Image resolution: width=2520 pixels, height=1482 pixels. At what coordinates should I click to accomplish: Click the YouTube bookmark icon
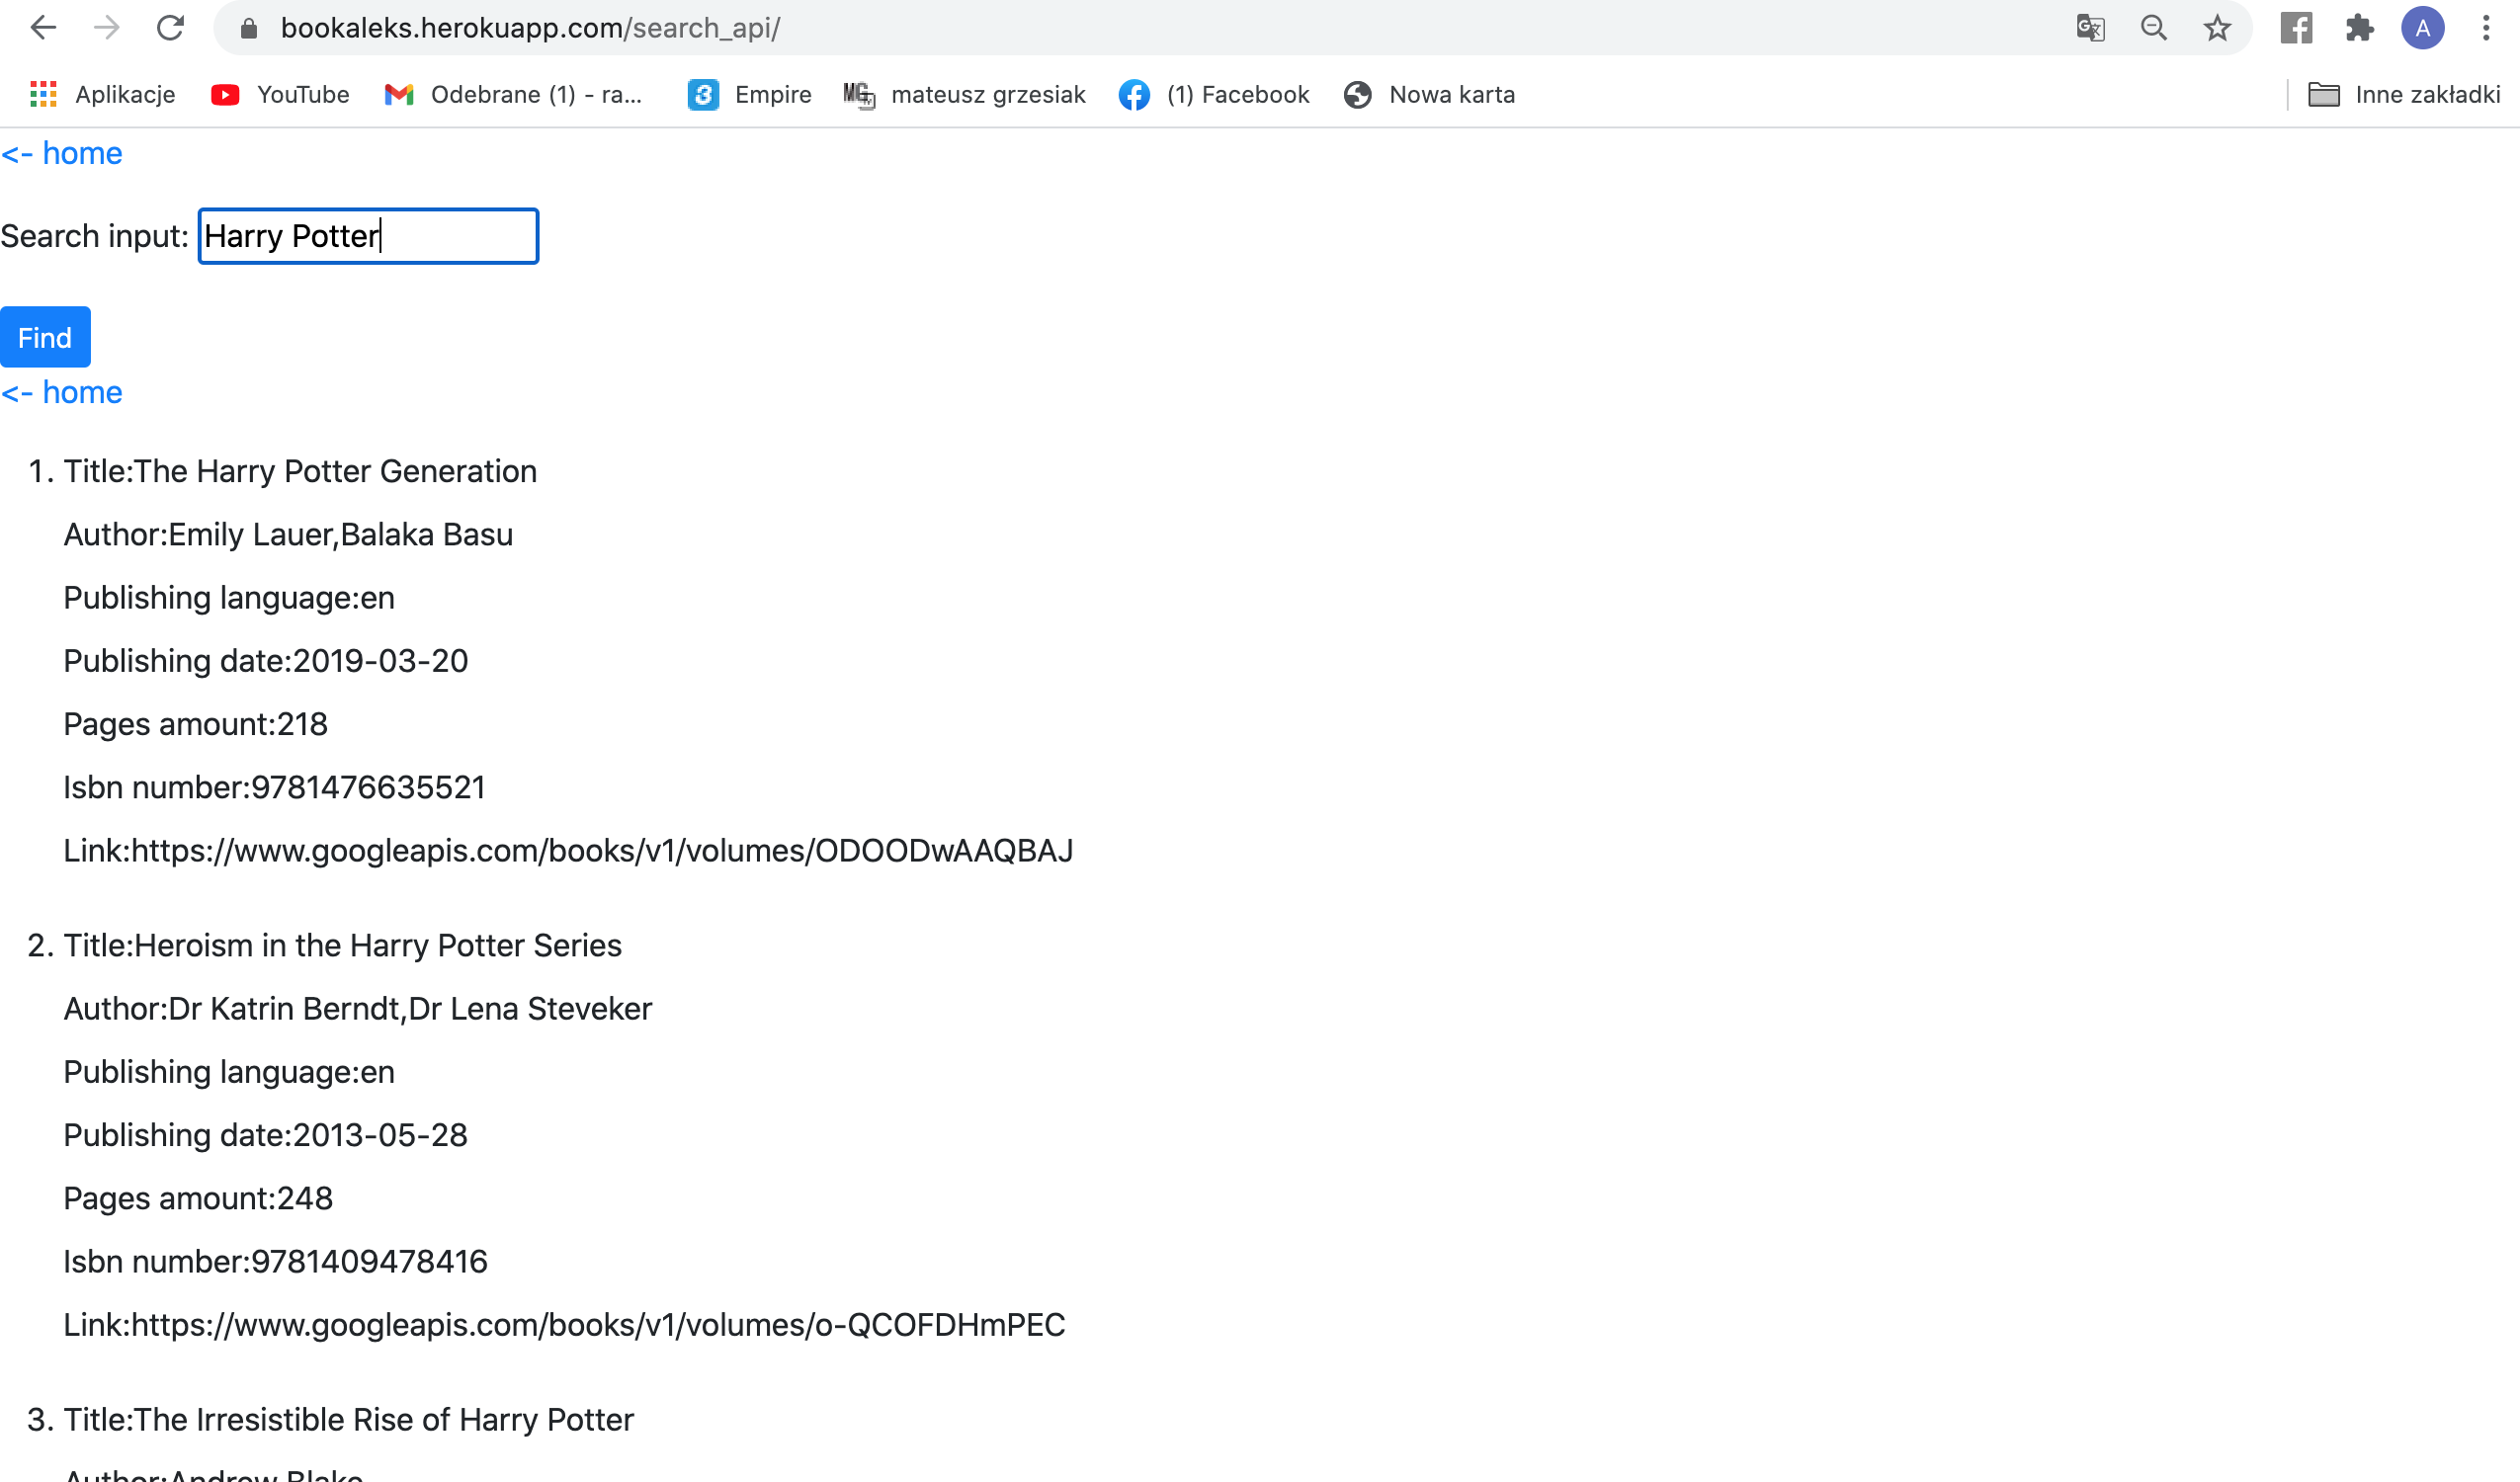click(x=225, y=94)
